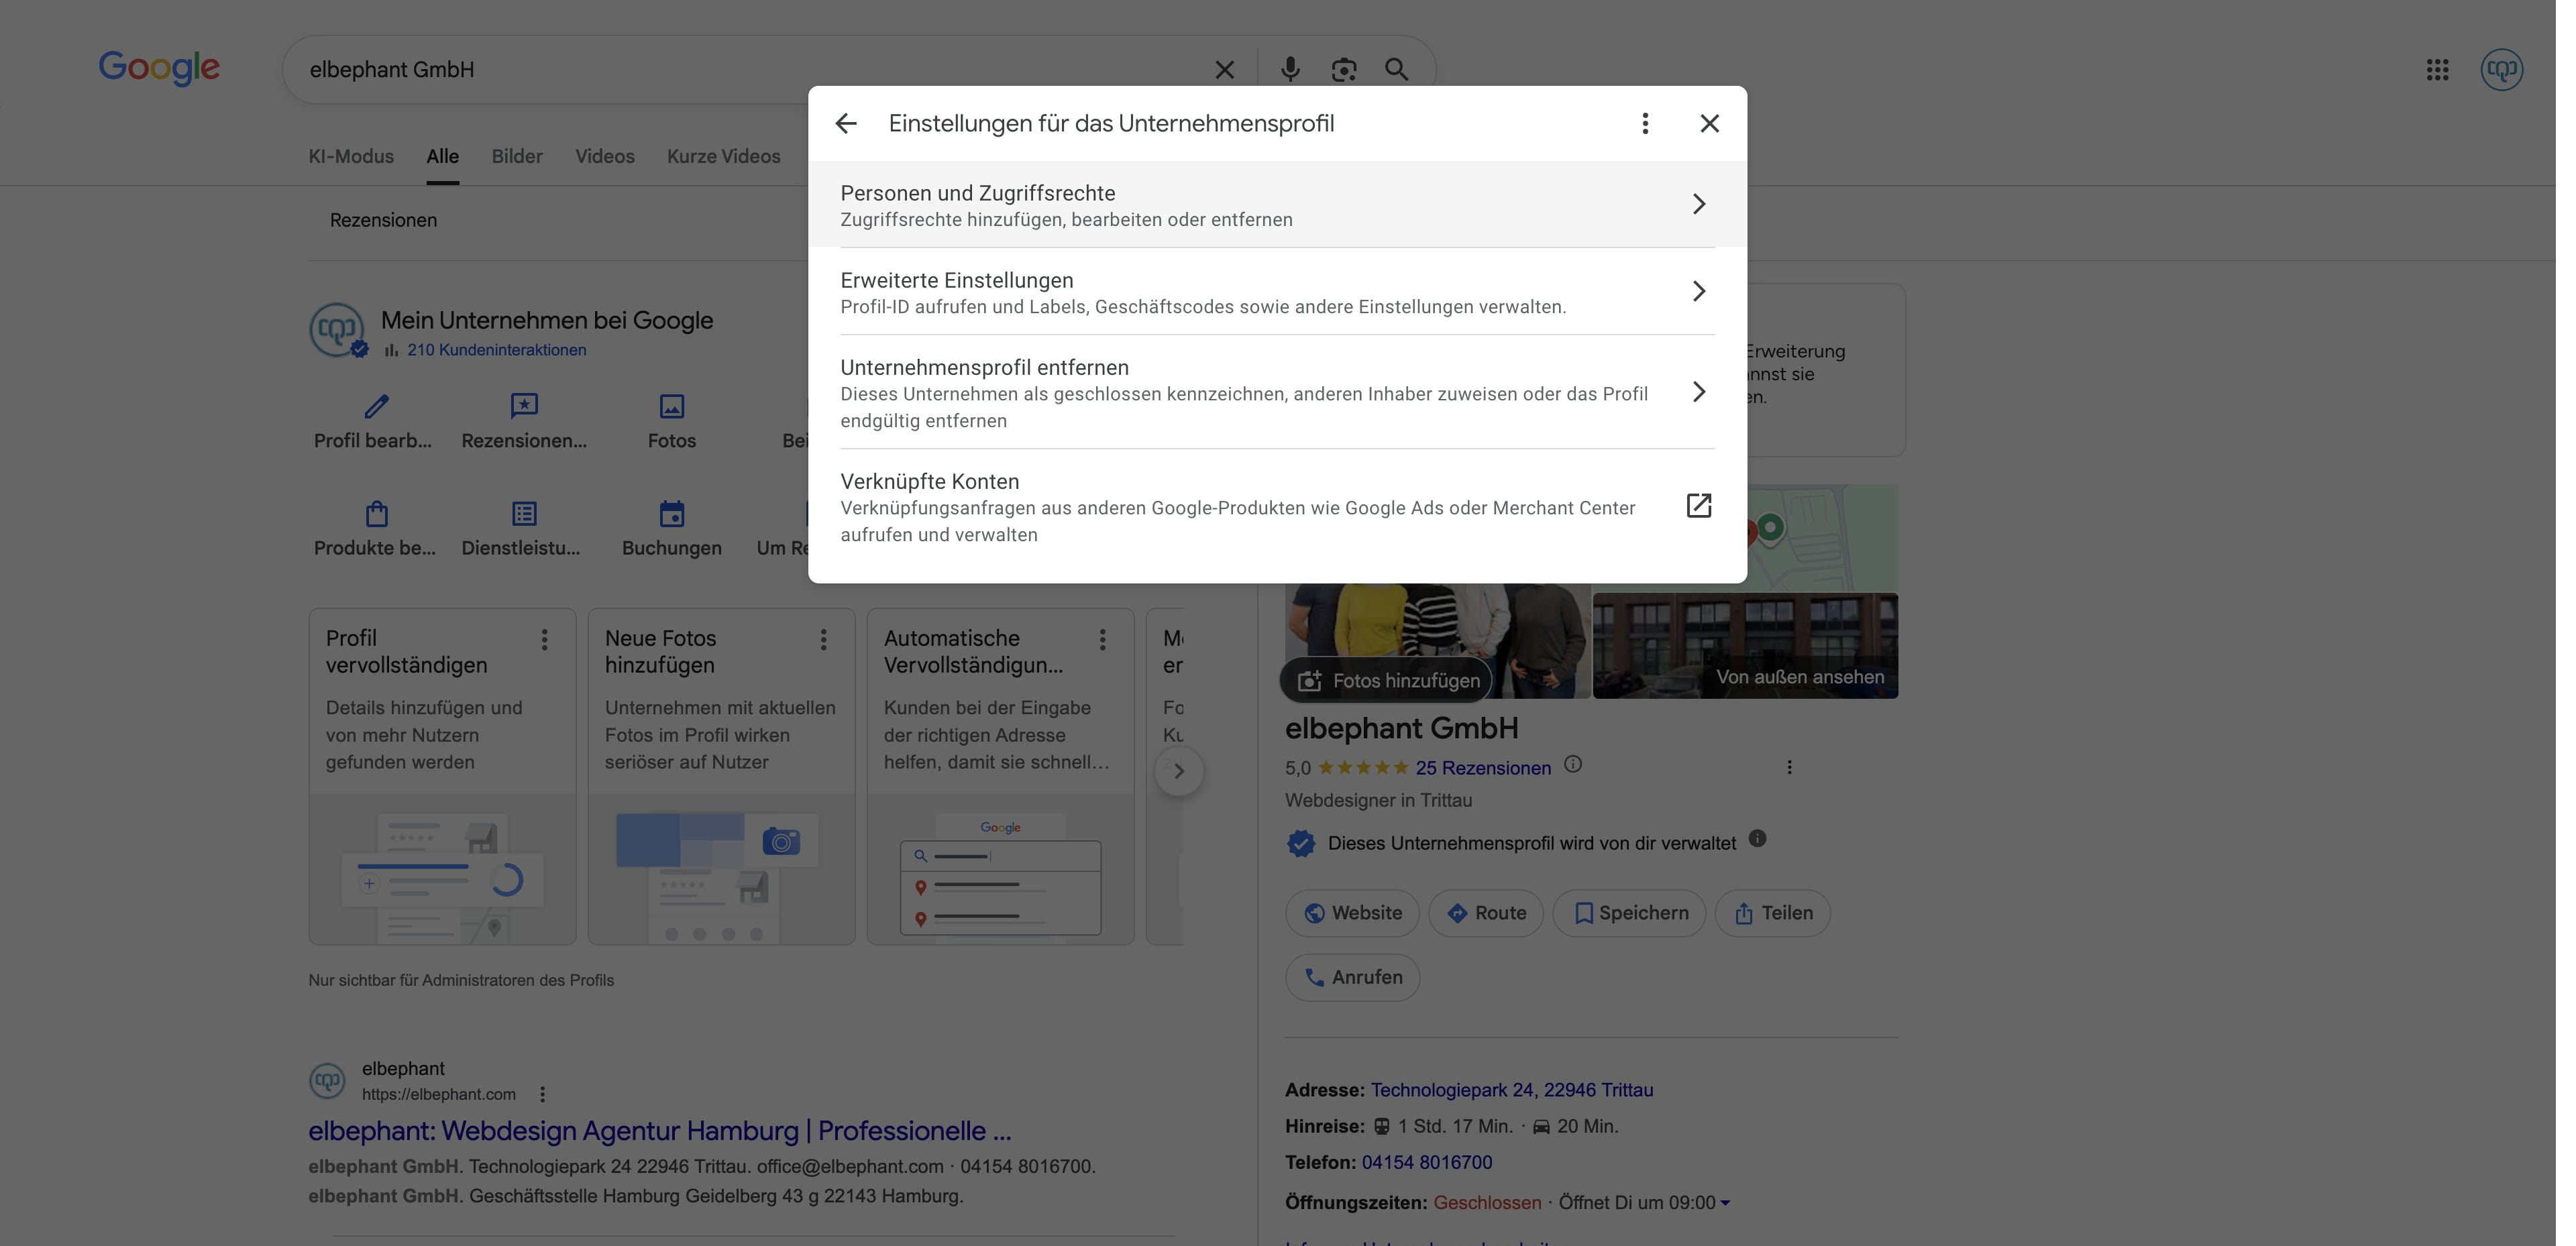Click the Speichern button
Screen dimensions: 2576x1246
[1629, 913]
